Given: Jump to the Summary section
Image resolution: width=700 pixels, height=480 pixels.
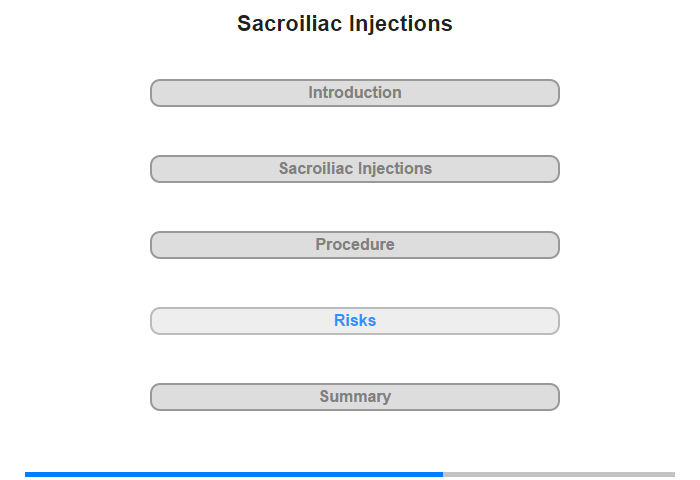Looking at the screenshot, I should click(x=354, y=397).
